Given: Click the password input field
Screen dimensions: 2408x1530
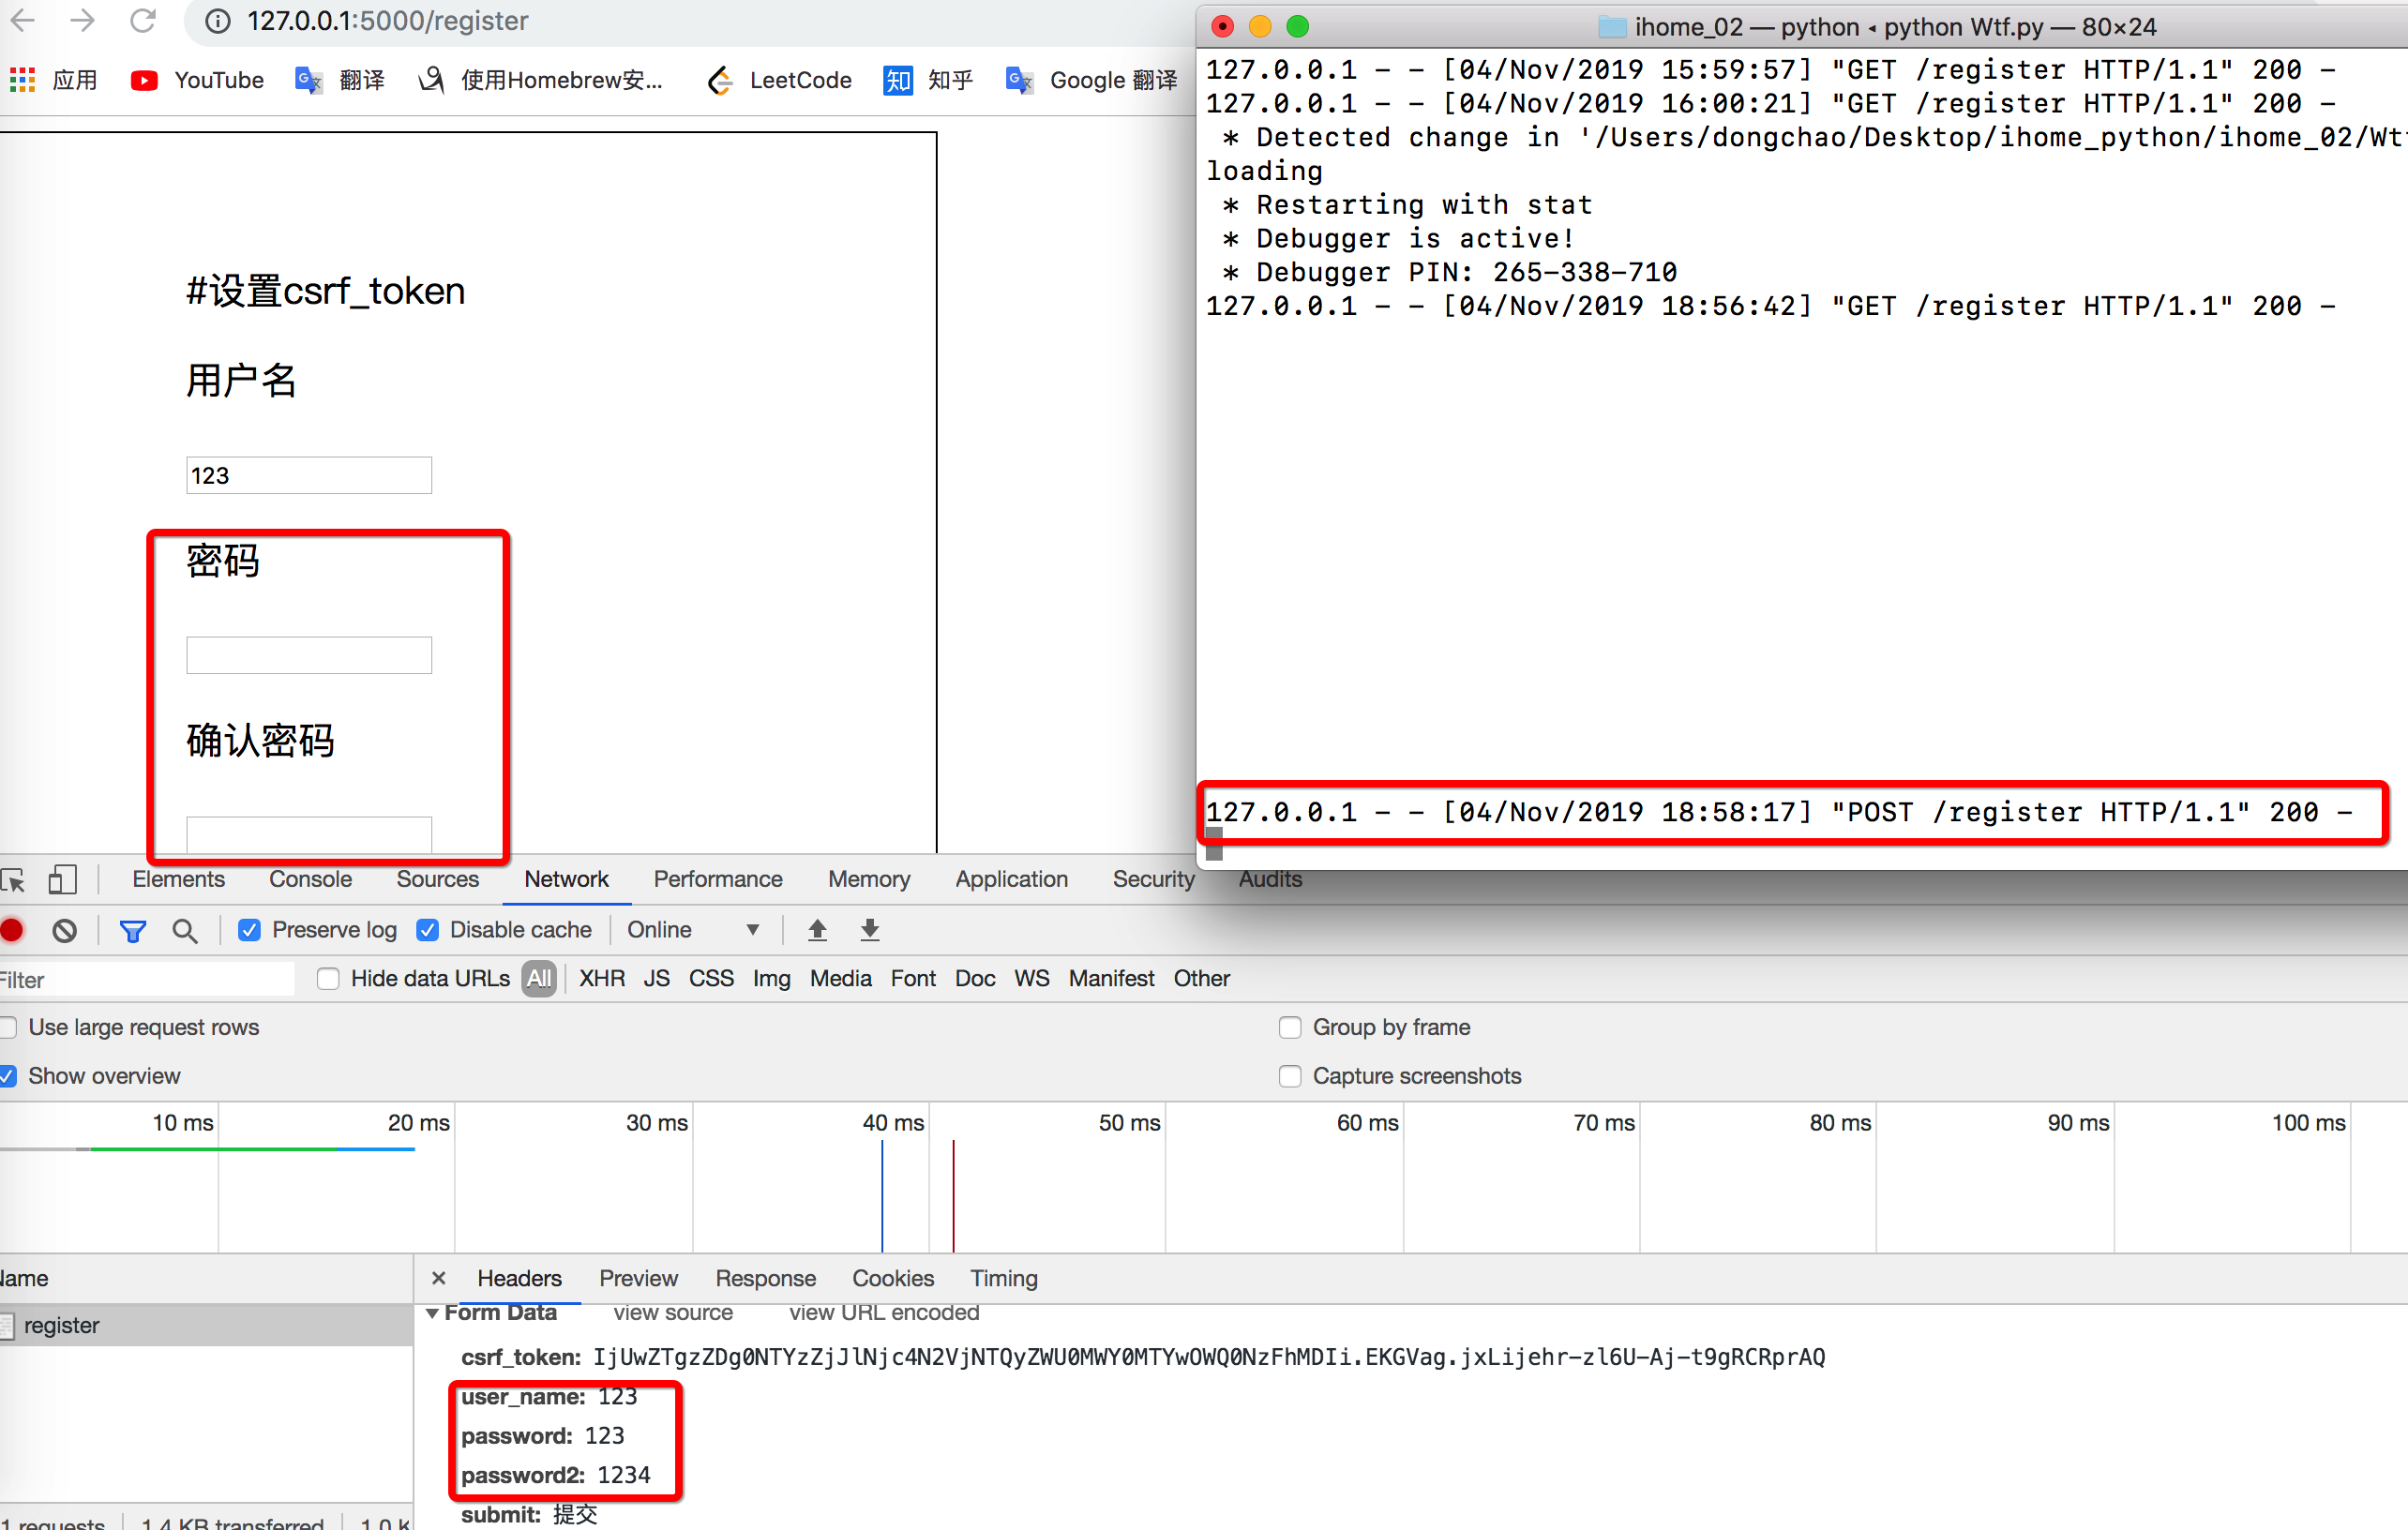Looking at the screenshot, I should (309, 656).
